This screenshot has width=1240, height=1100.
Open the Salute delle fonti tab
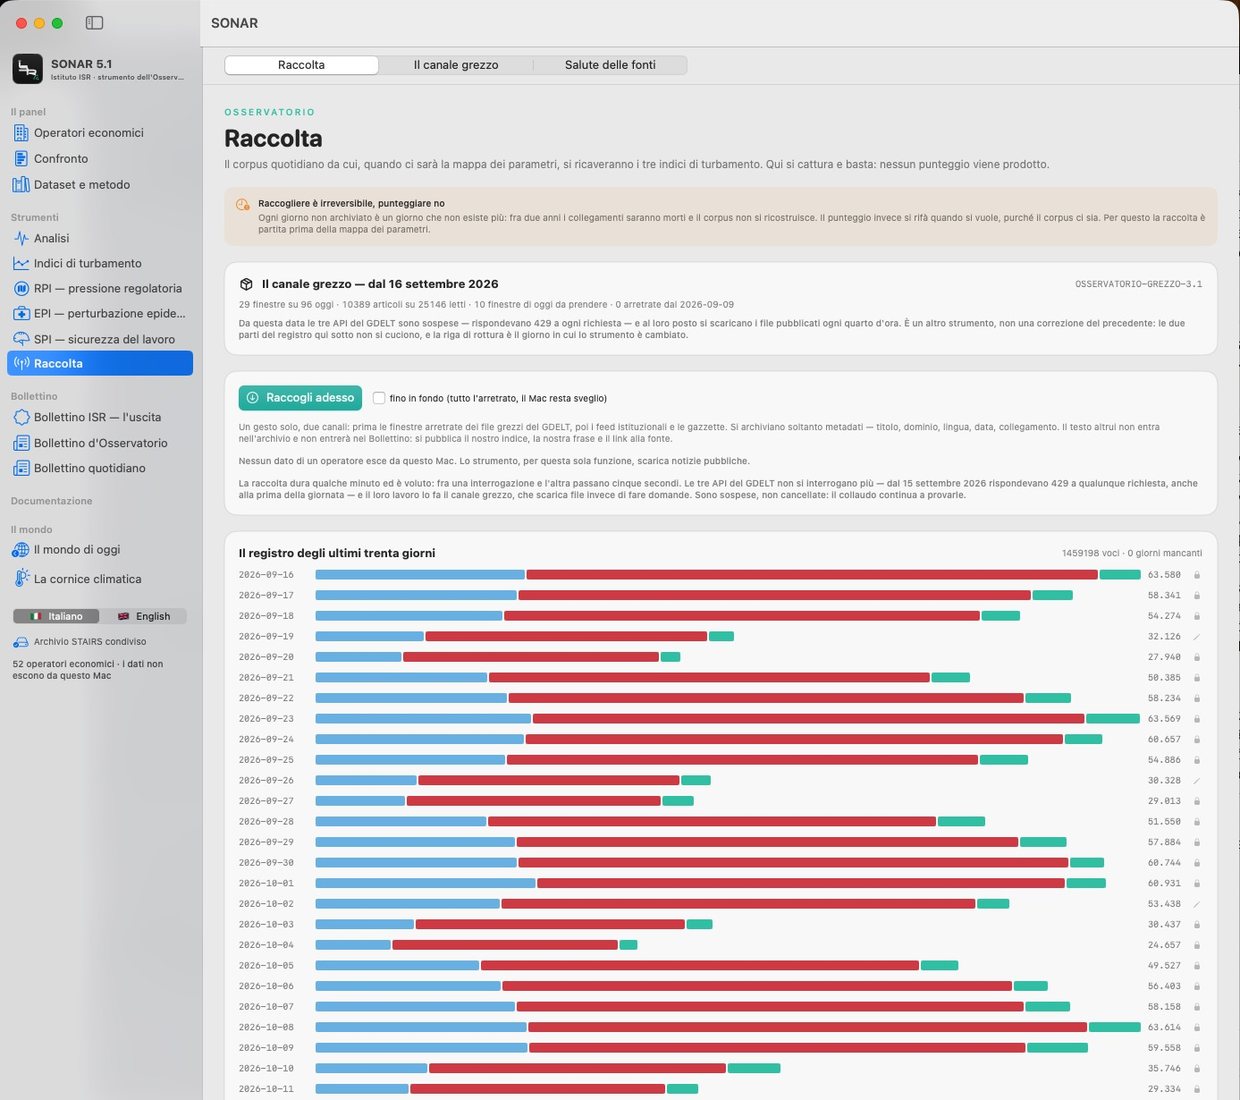pos(610,65)
